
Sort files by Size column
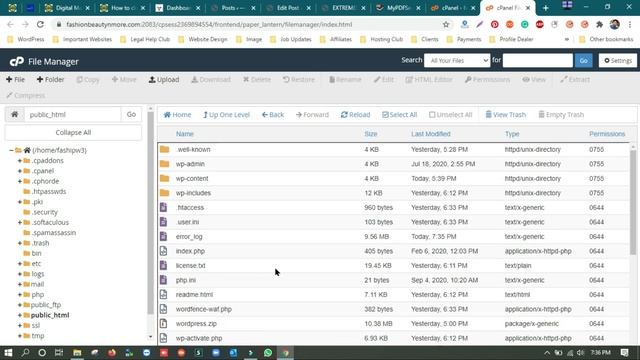coord(371,134)
